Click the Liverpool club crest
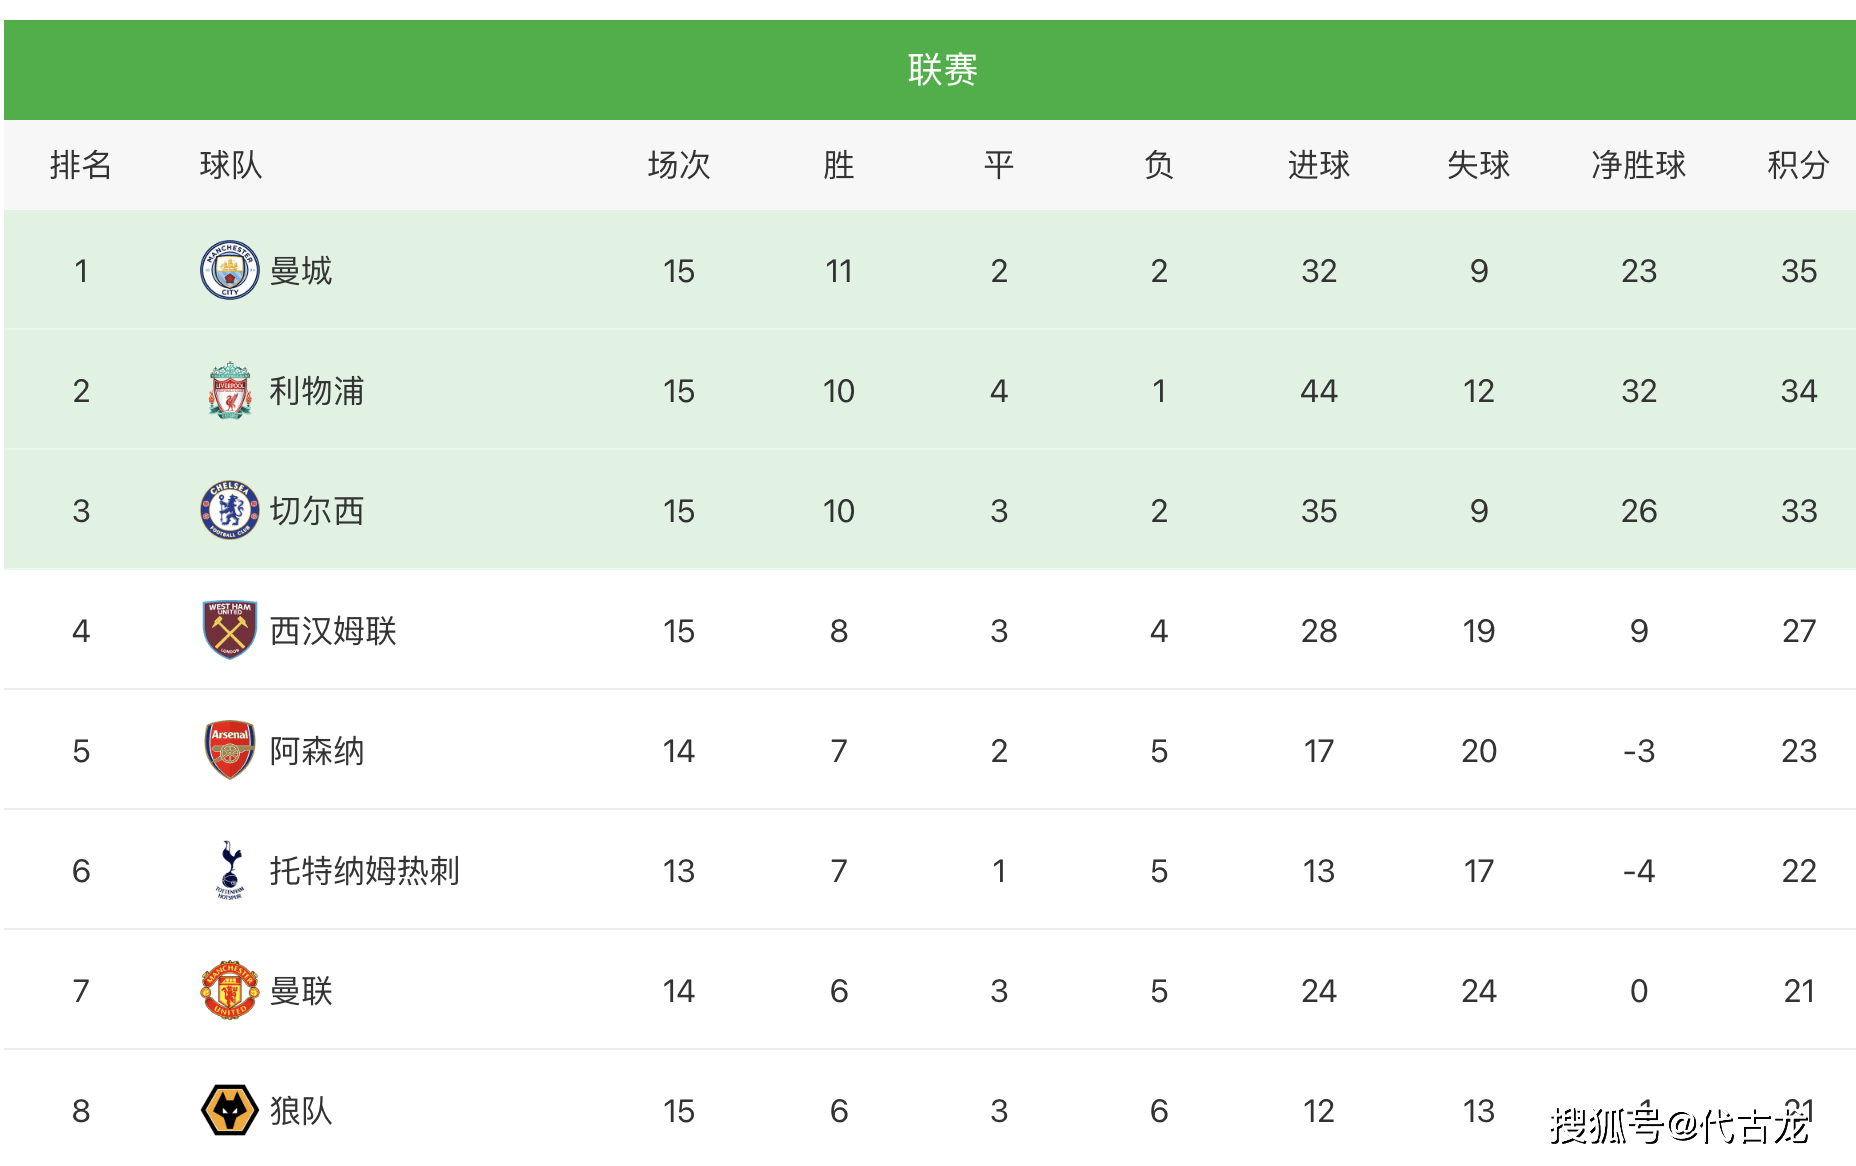This screenshot has width=1856, height=1166. (230, 390)
